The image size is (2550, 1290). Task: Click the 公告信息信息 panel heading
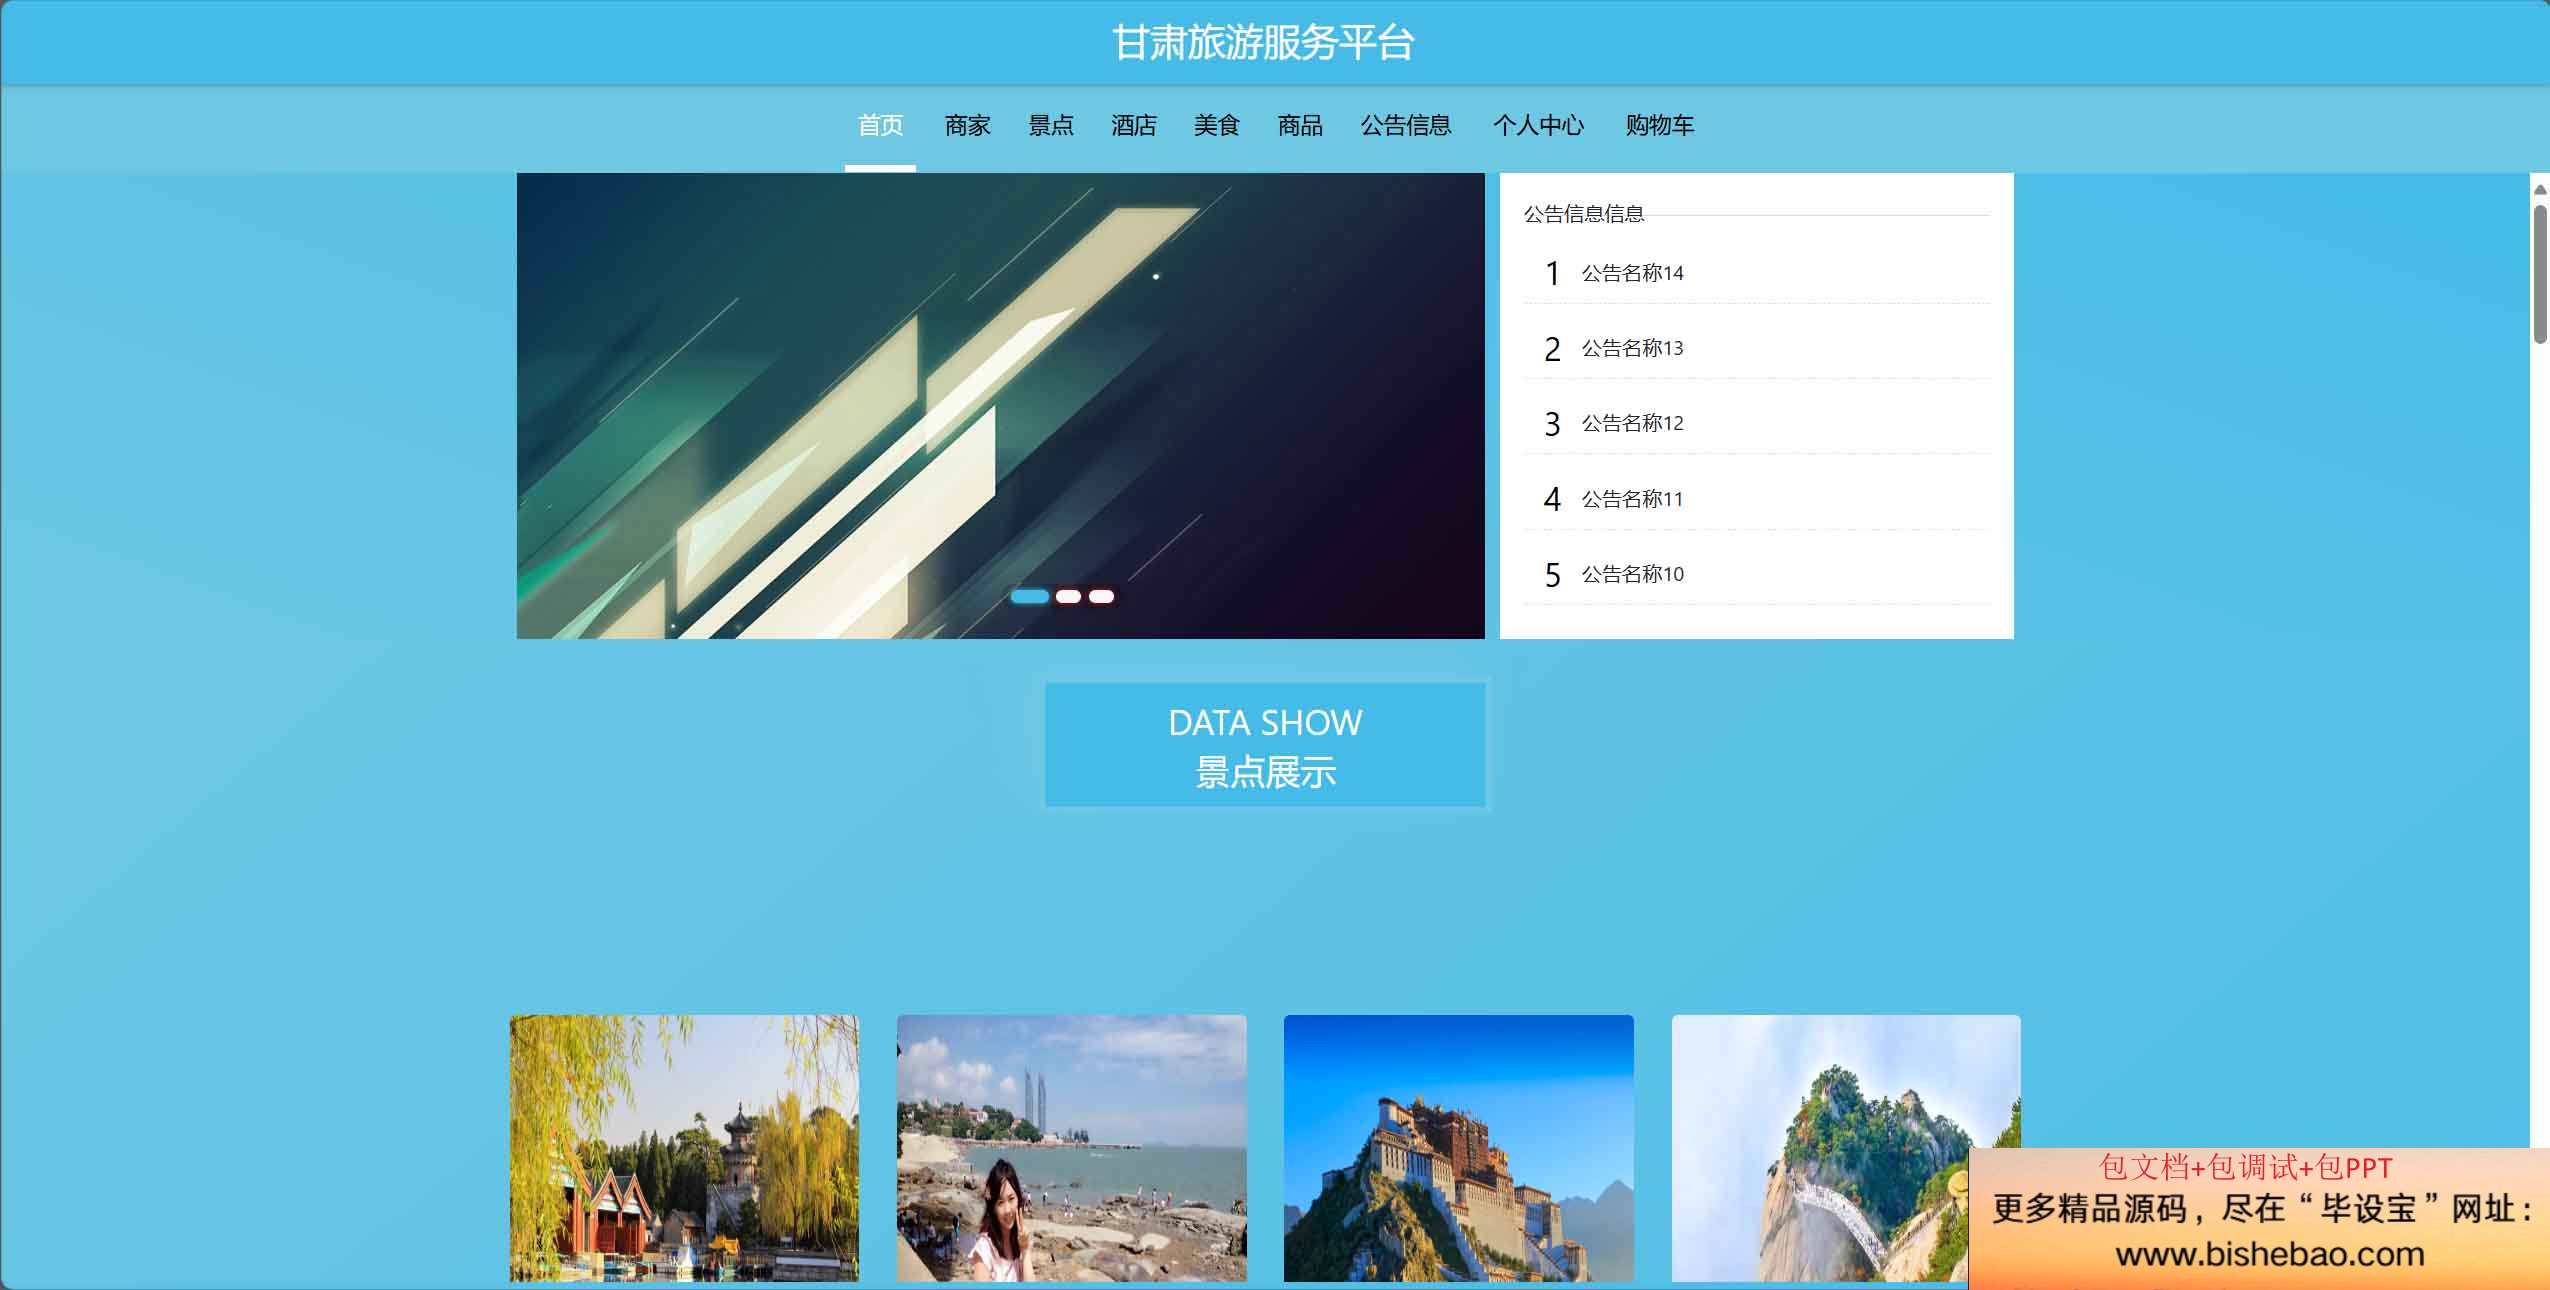(x=1584, y=214)
